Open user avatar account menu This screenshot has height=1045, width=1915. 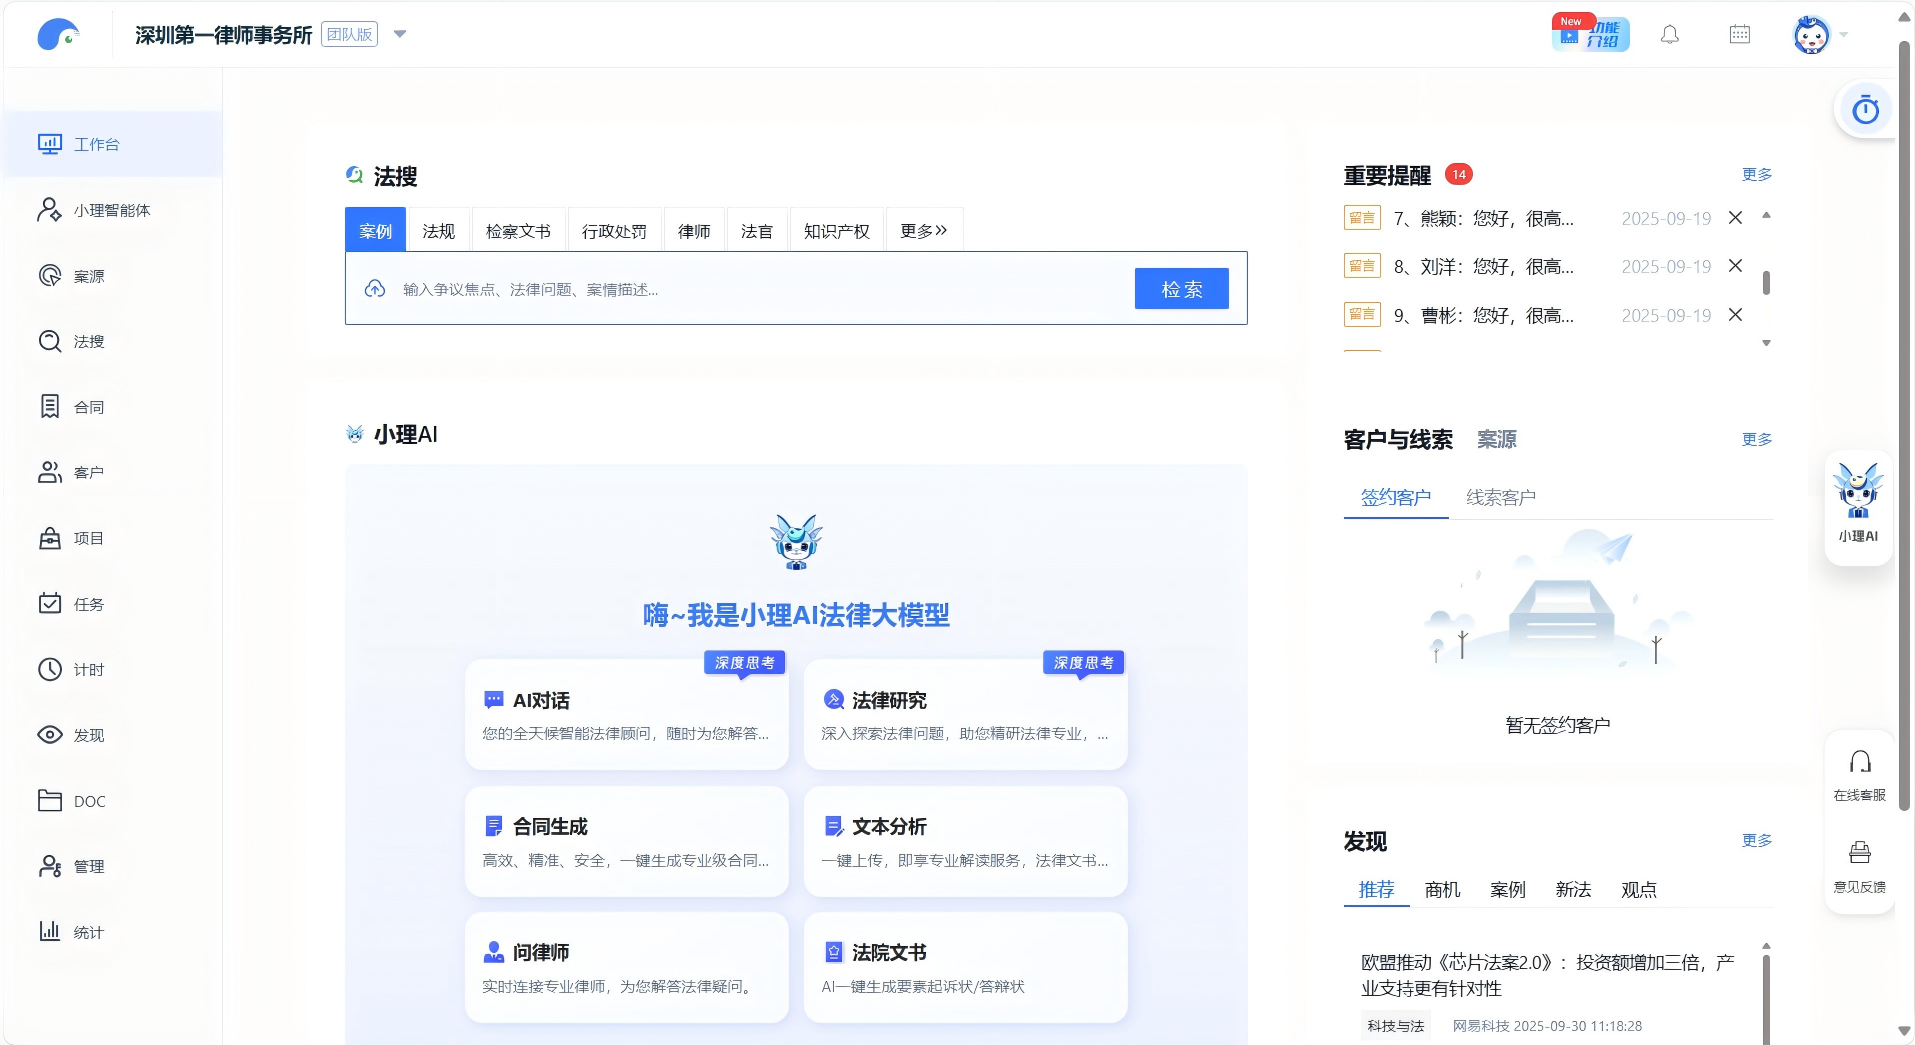coord(1811,35)
